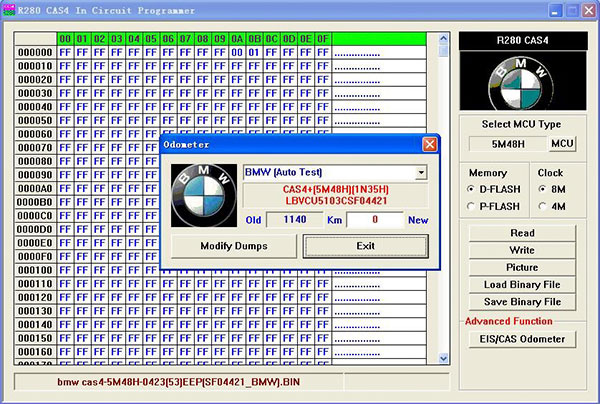This screenshot has height=404, width=600.
Task: Click the hex view scroll up arrow
Action: tap(443, 38)
